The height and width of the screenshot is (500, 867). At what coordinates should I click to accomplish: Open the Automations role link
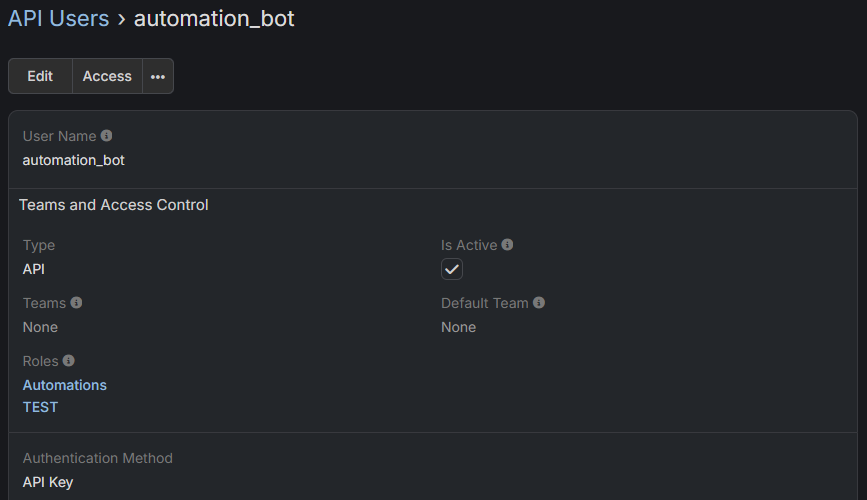click(x=65, y=385)
